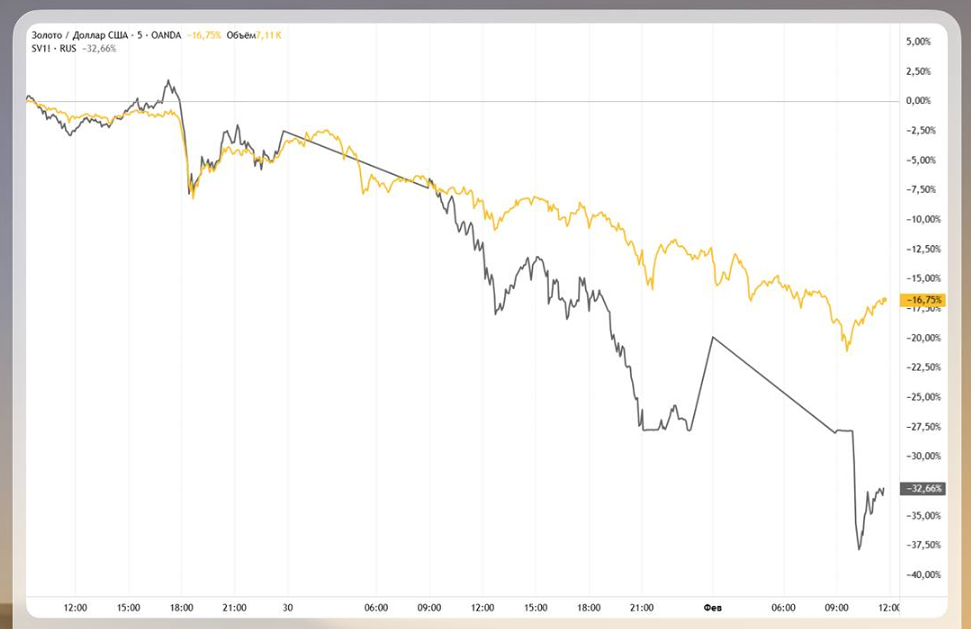Click the 'Фев' month label on time axis

[713, 608]
